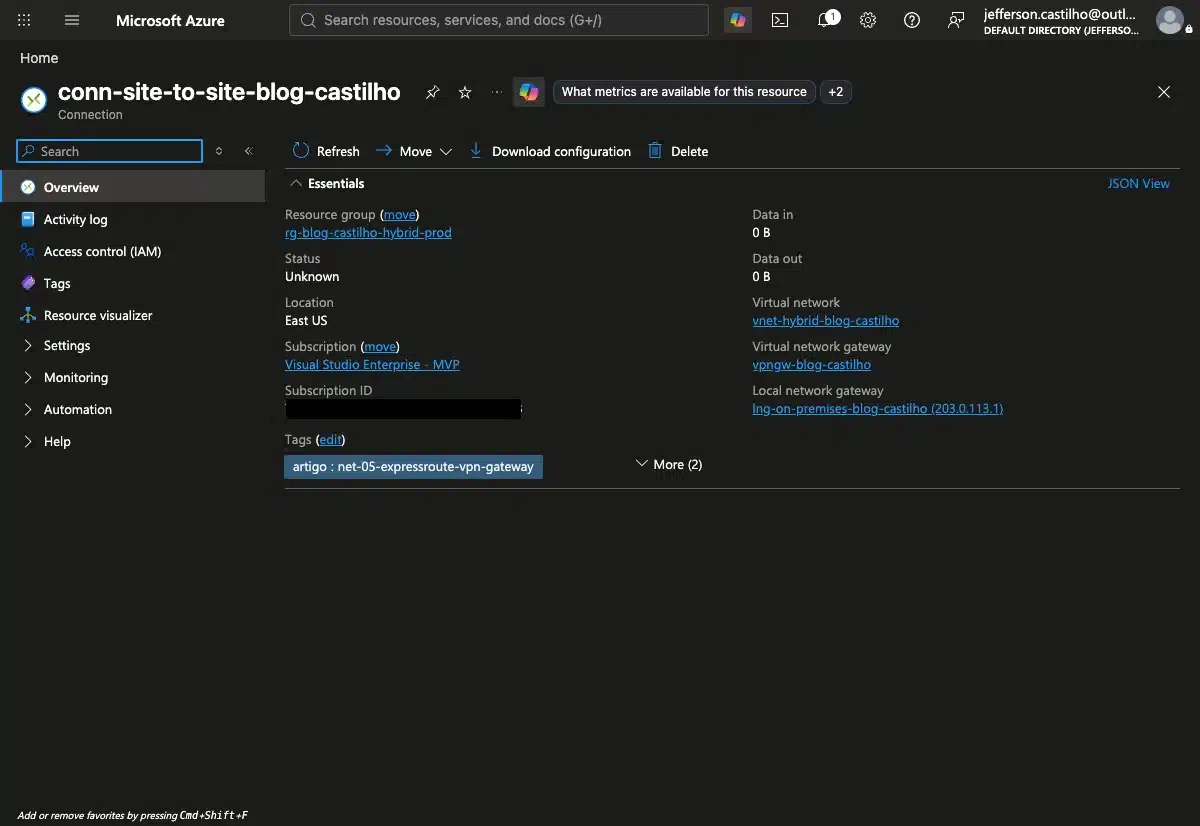Open Visual Studio Enterprise - MVP subscription
This screenshot has height=826, width=1200.
(x=372, y=364)
